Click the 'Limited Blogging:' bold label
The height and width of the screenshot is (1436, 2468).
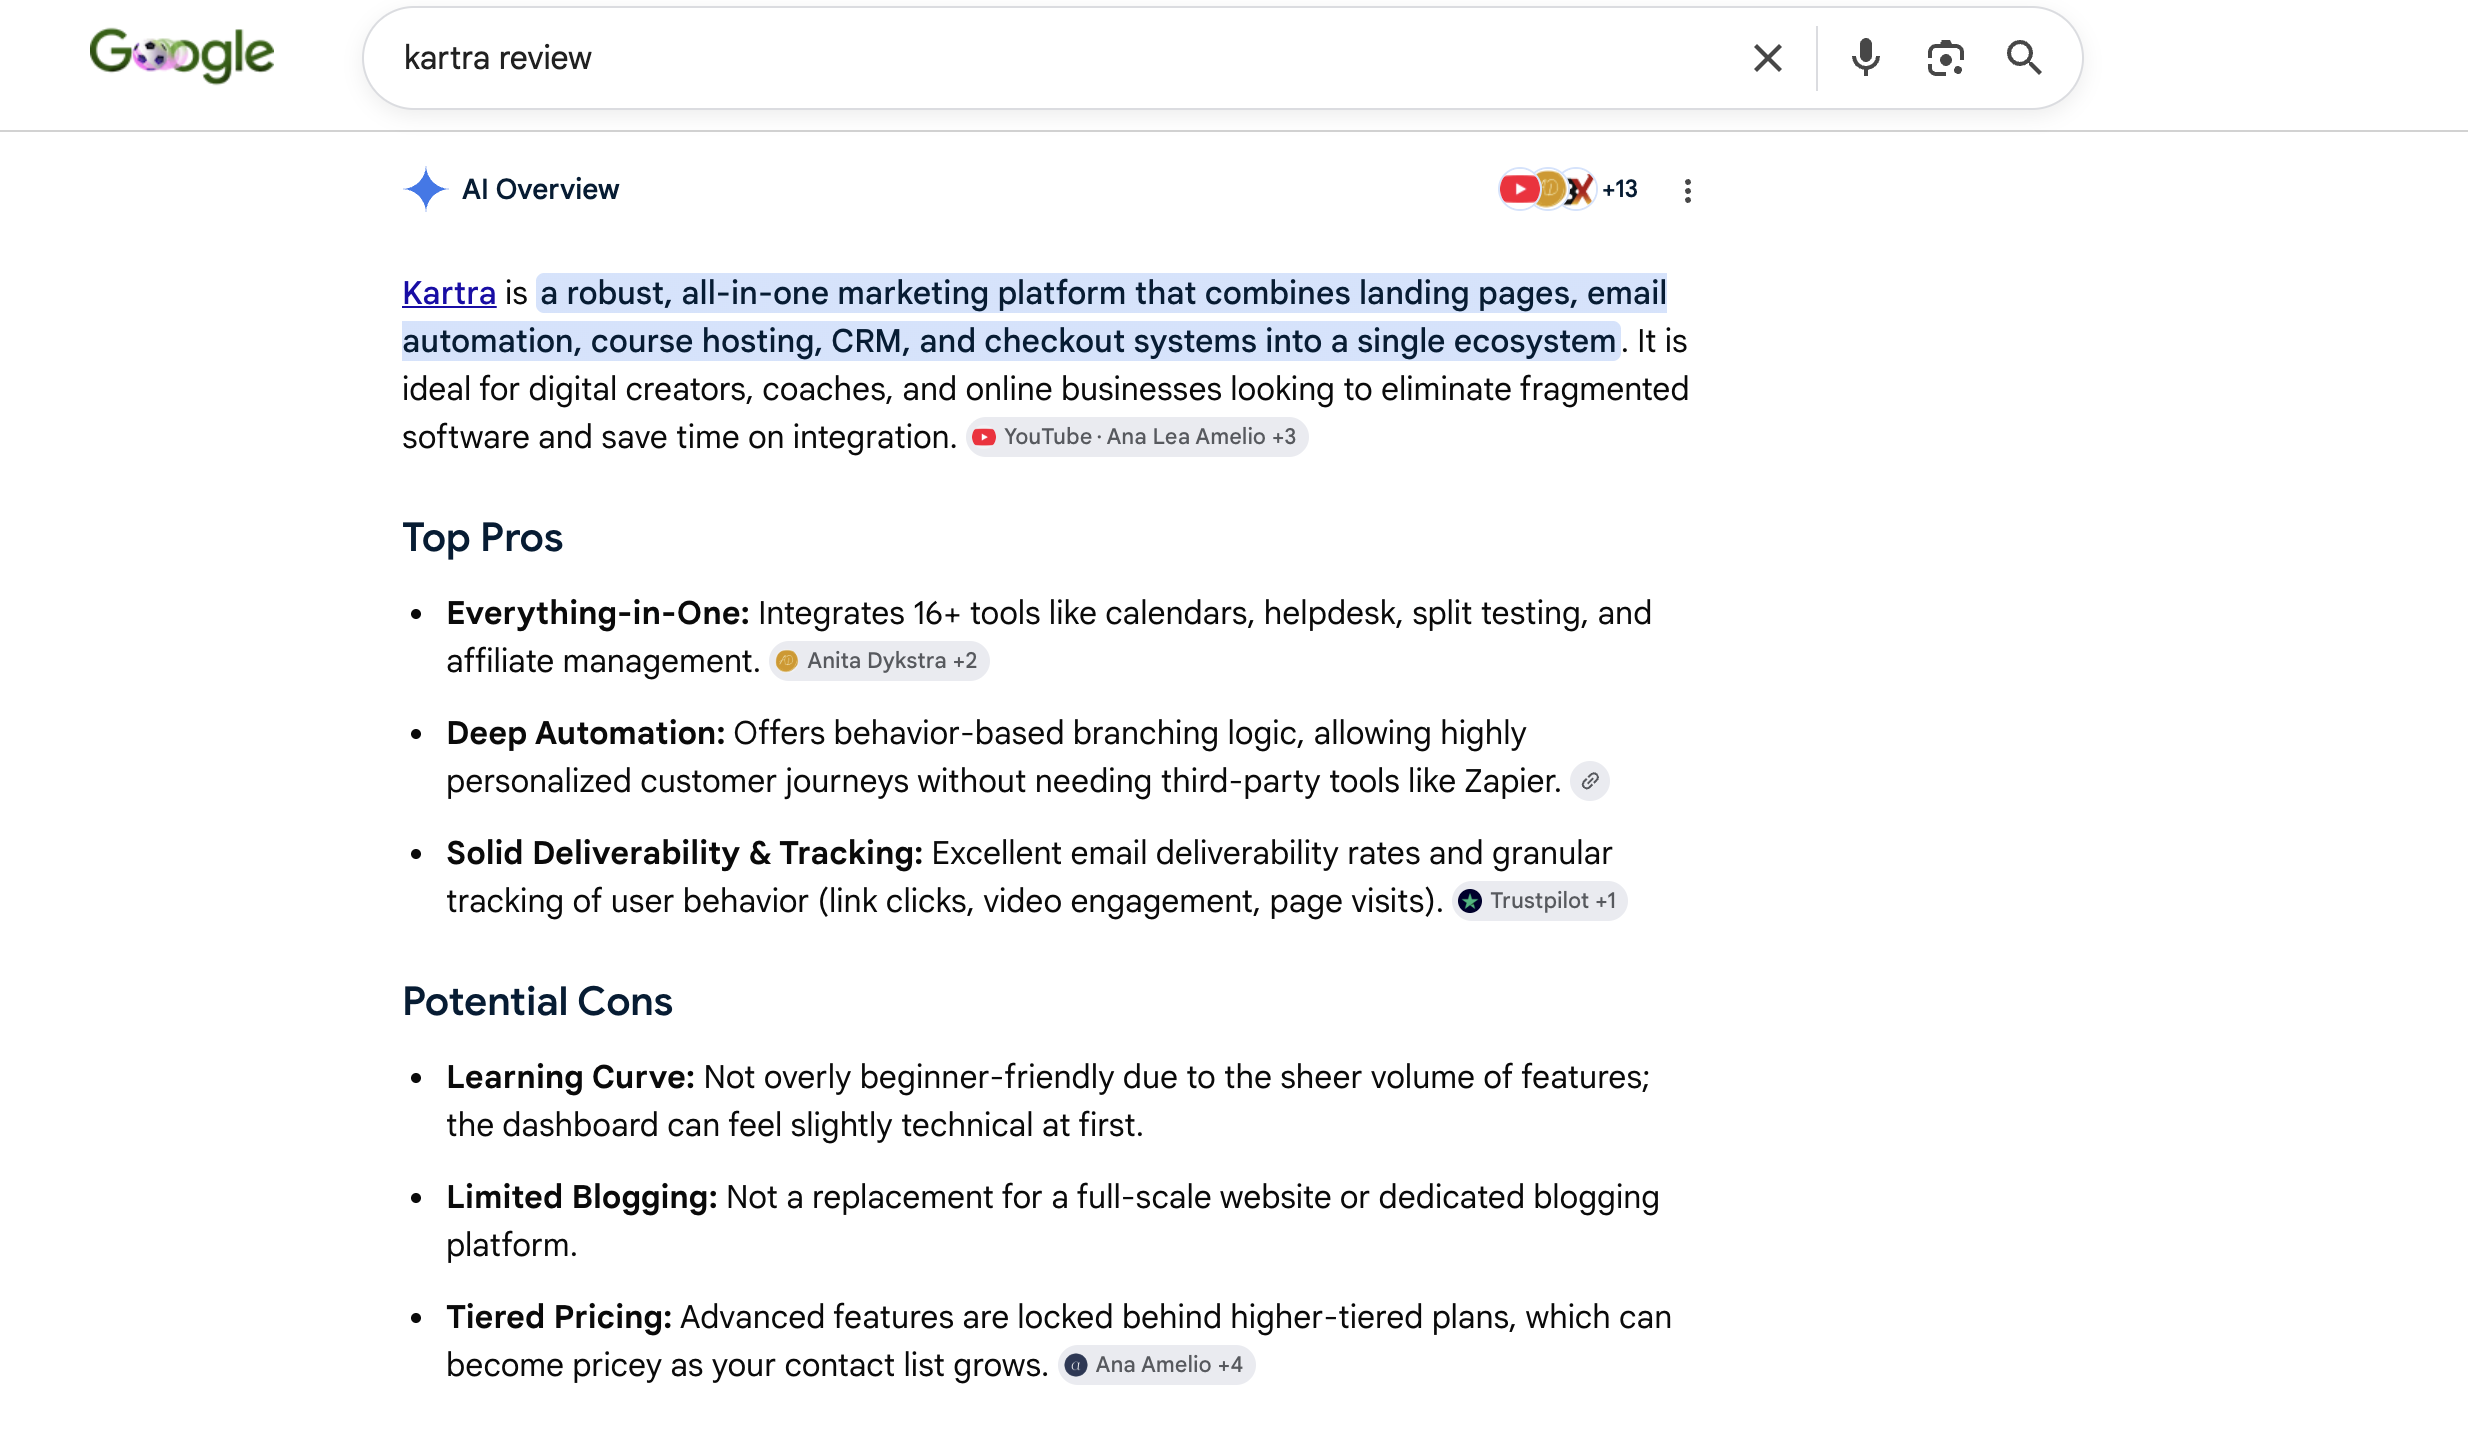point(582,1197)
